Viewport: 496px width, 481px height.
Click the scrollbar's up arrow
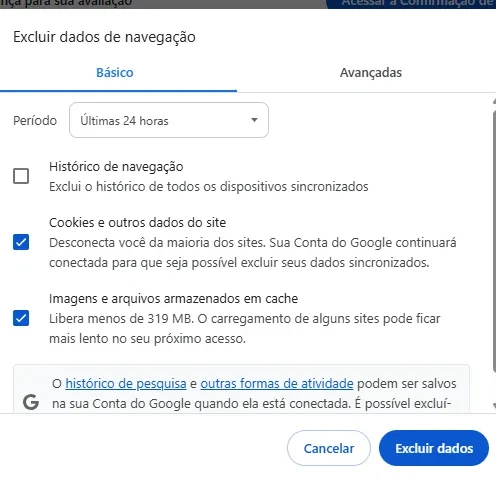click(x=494, y=102)
